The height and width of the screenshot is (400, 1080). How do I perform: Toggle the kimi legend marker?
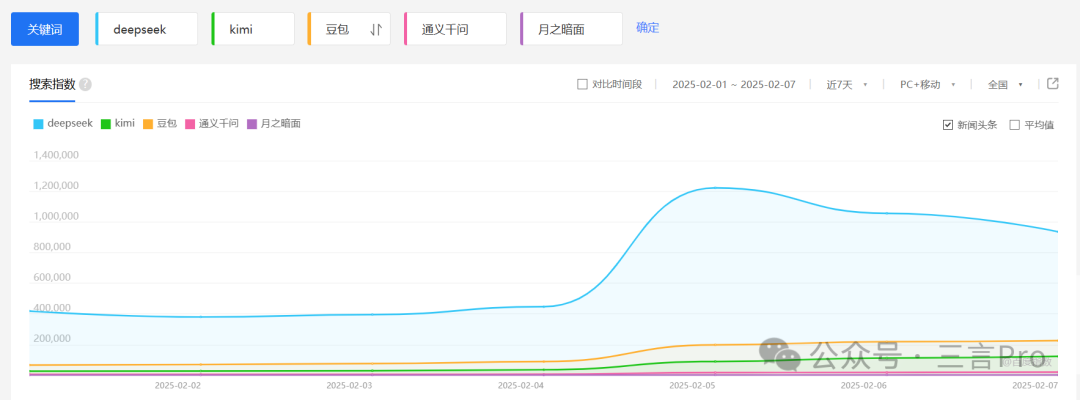click(108, 124)
